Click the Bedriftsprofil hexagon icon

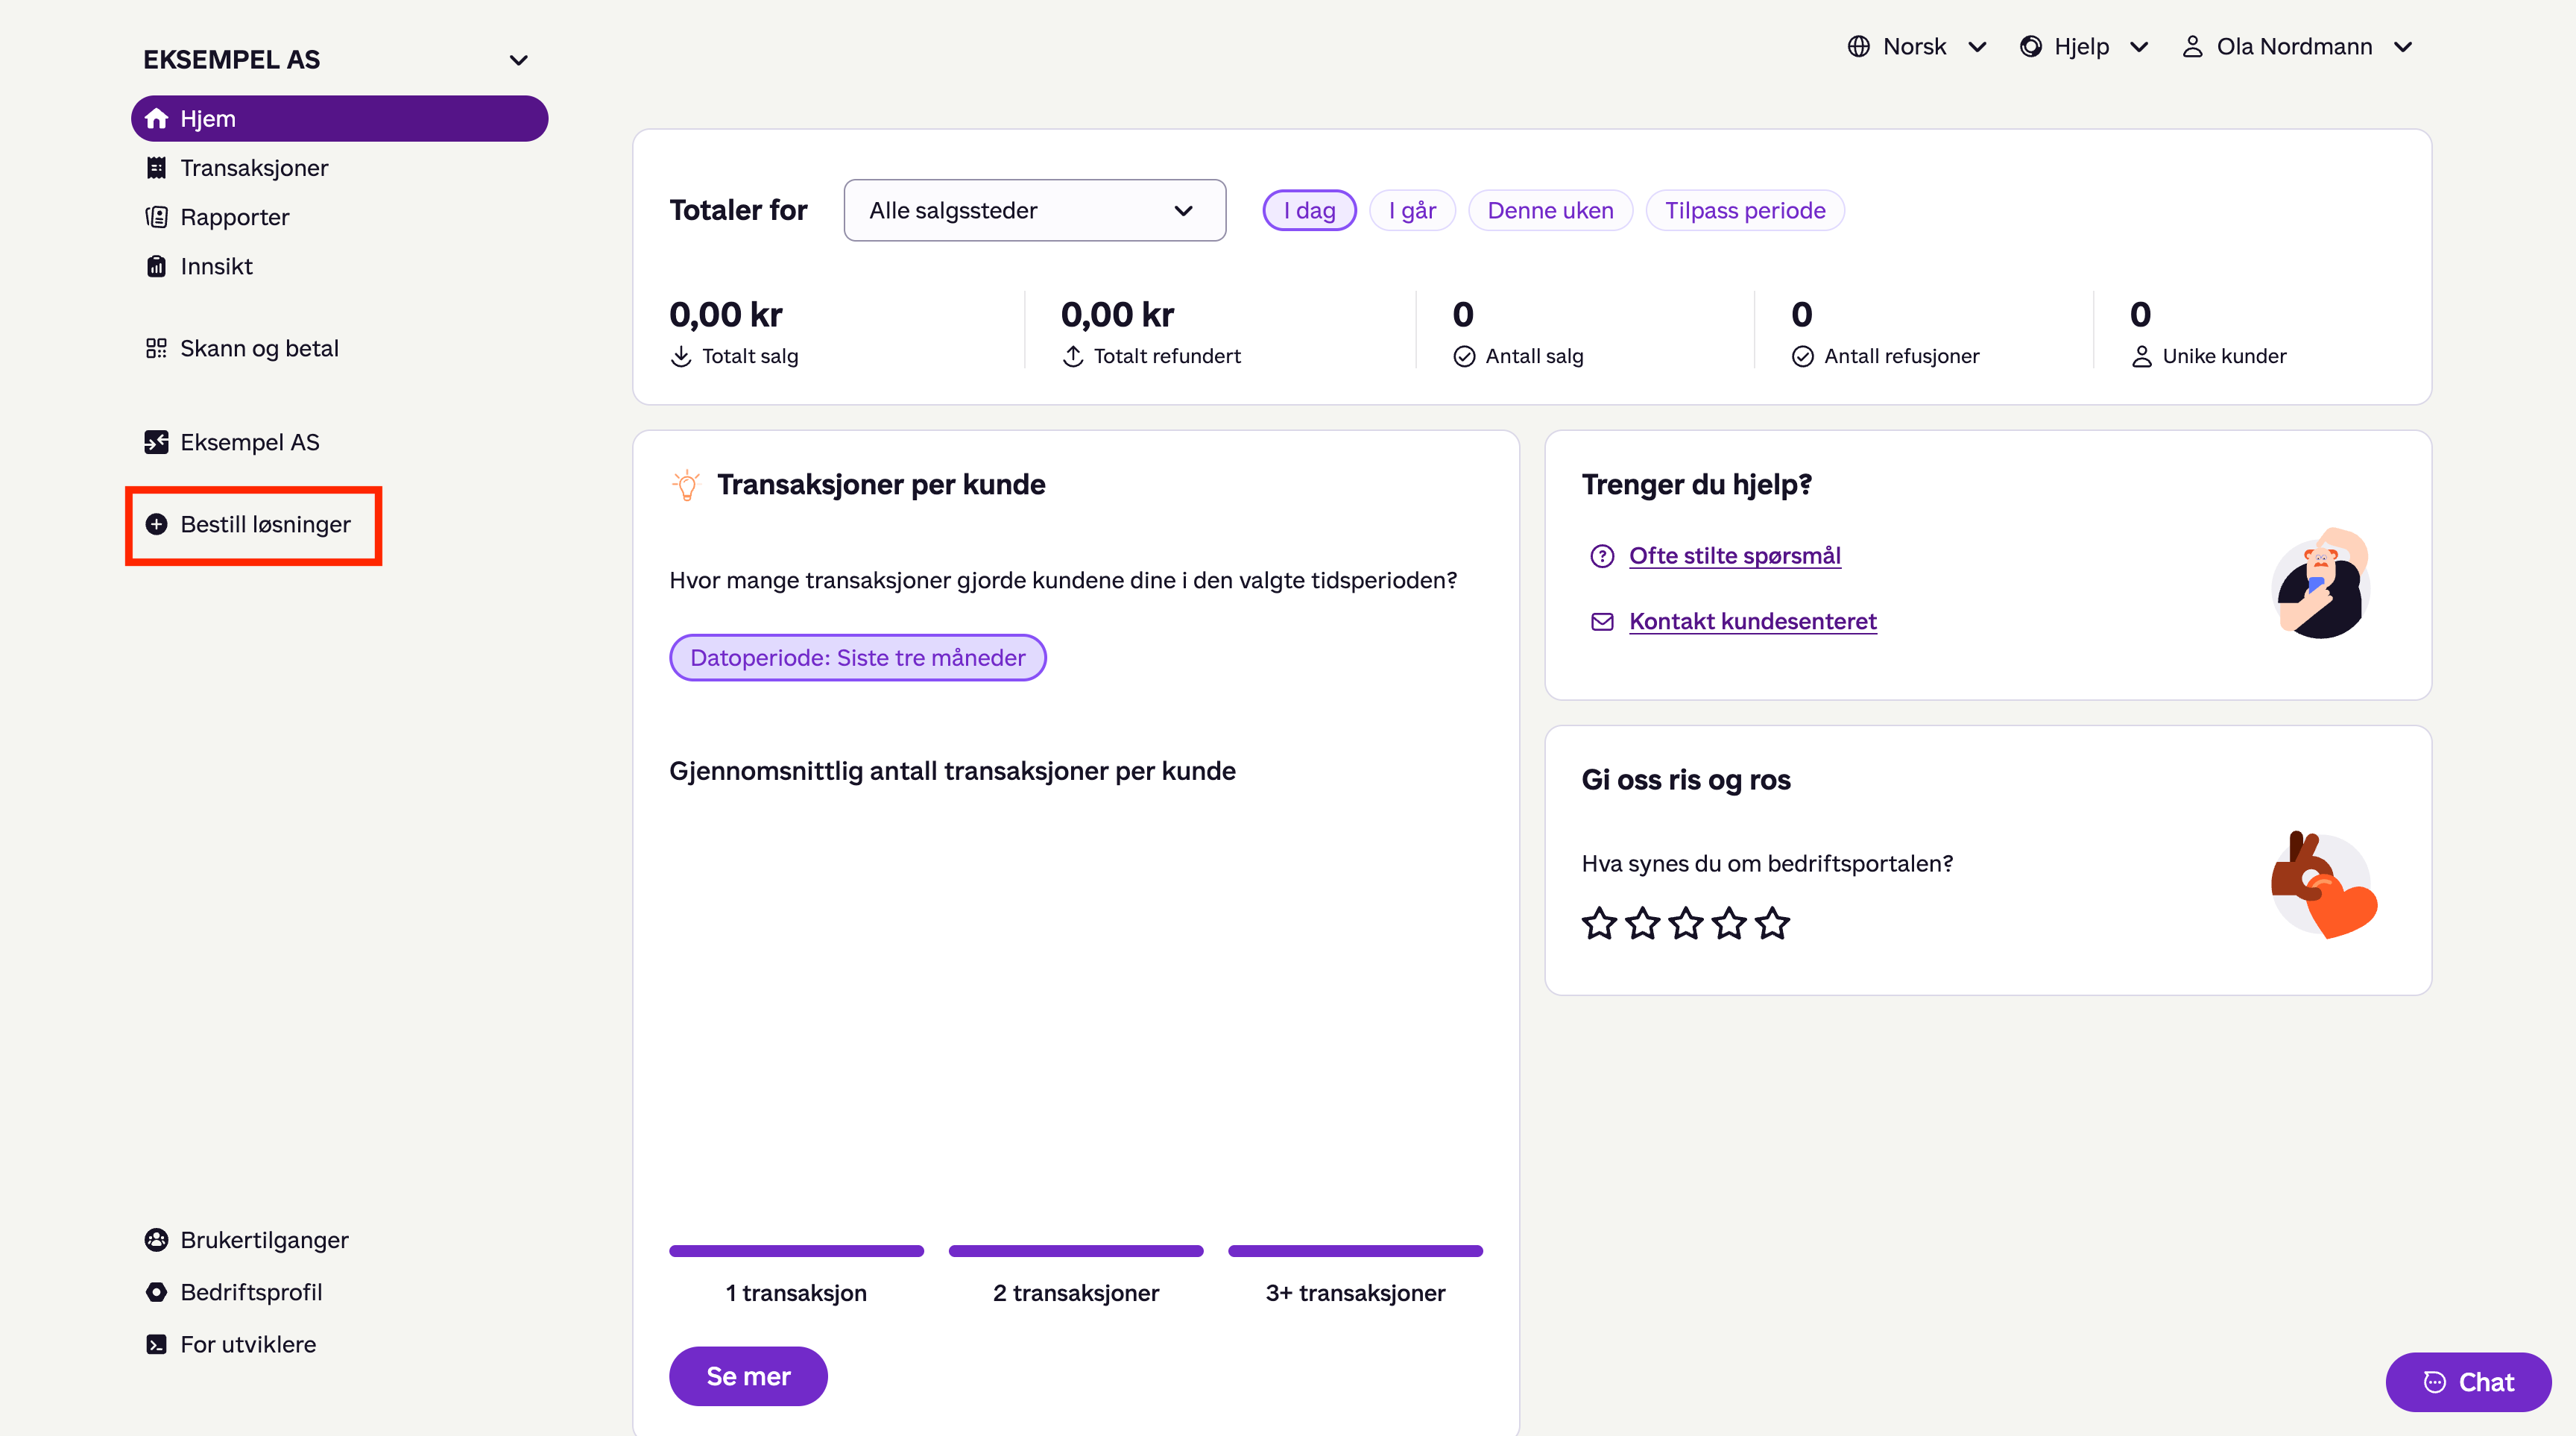coord(156,1292)
